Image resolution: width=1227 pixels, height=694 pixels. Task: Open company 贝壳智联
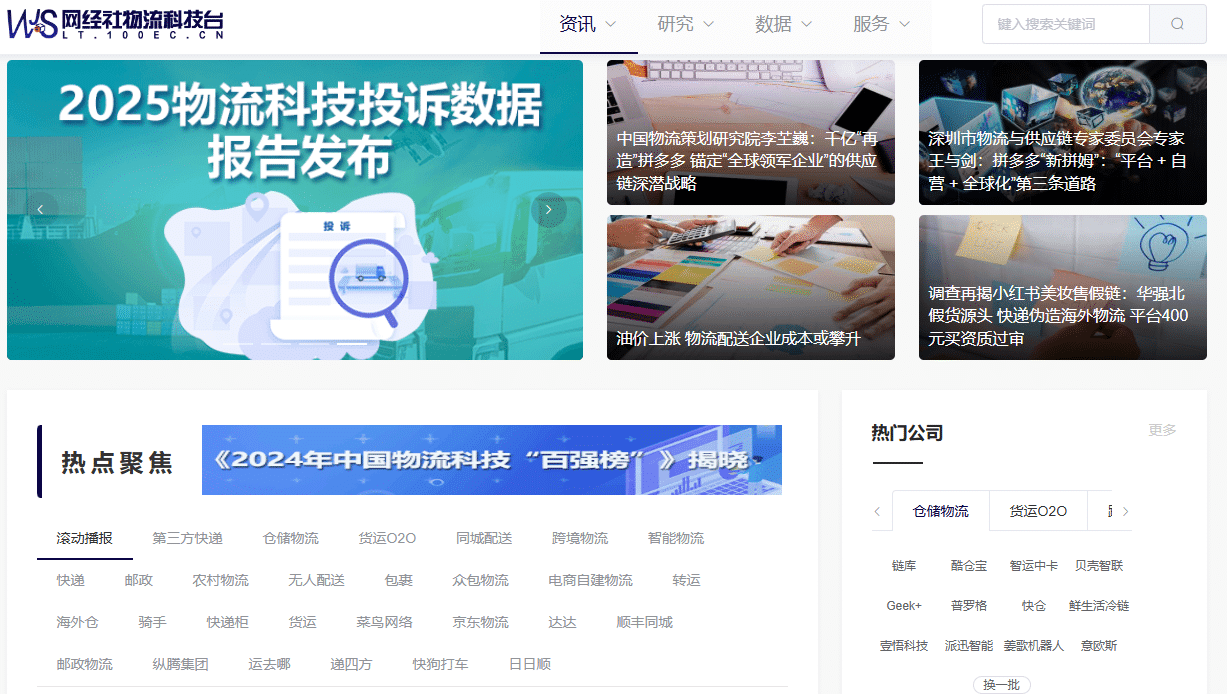click(1099, 566)
